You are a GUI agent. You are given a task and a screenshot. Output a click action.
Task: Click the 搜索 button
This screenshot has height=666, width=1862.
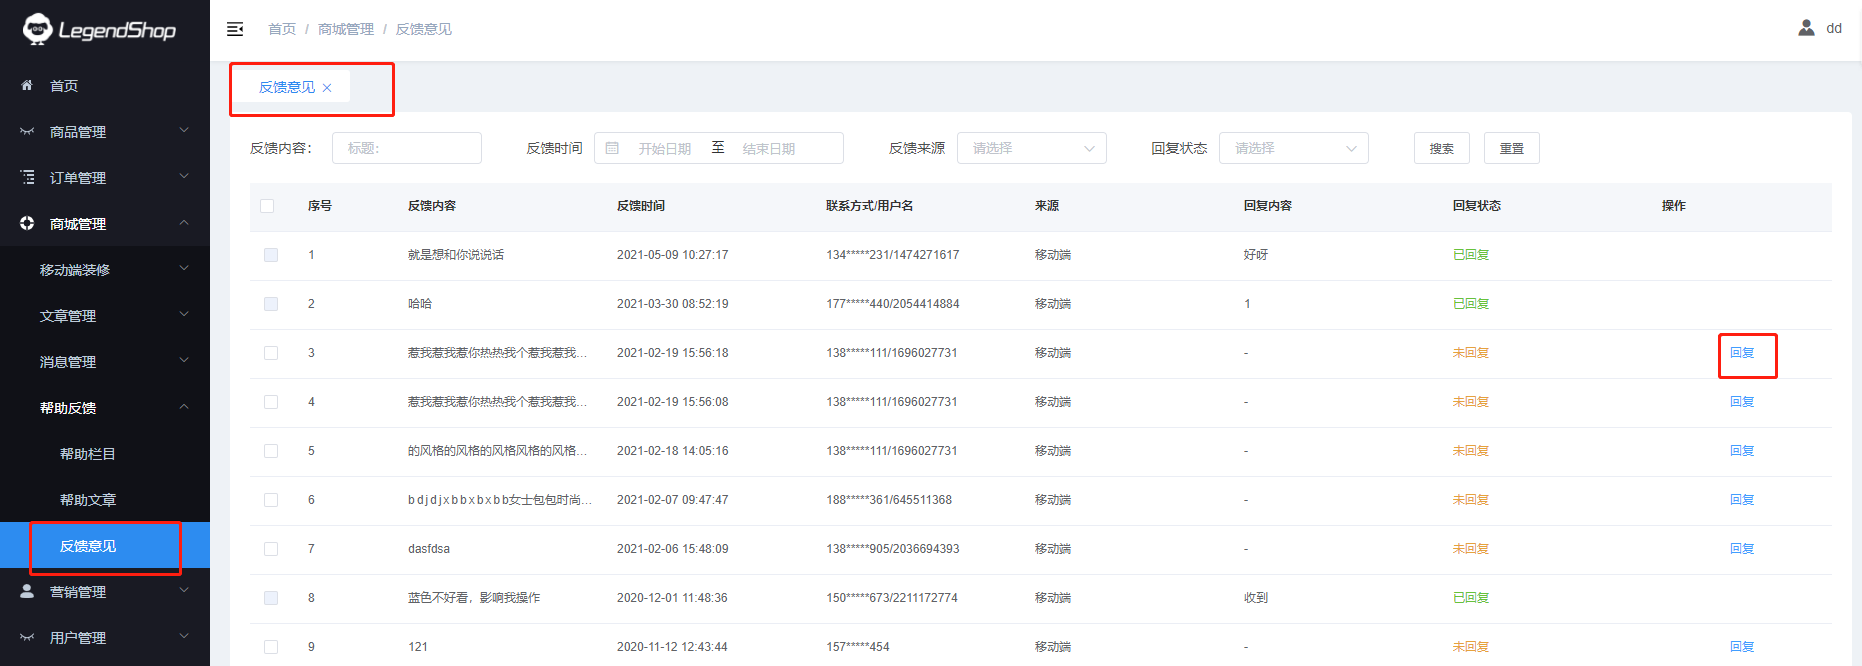point(1441,148)
